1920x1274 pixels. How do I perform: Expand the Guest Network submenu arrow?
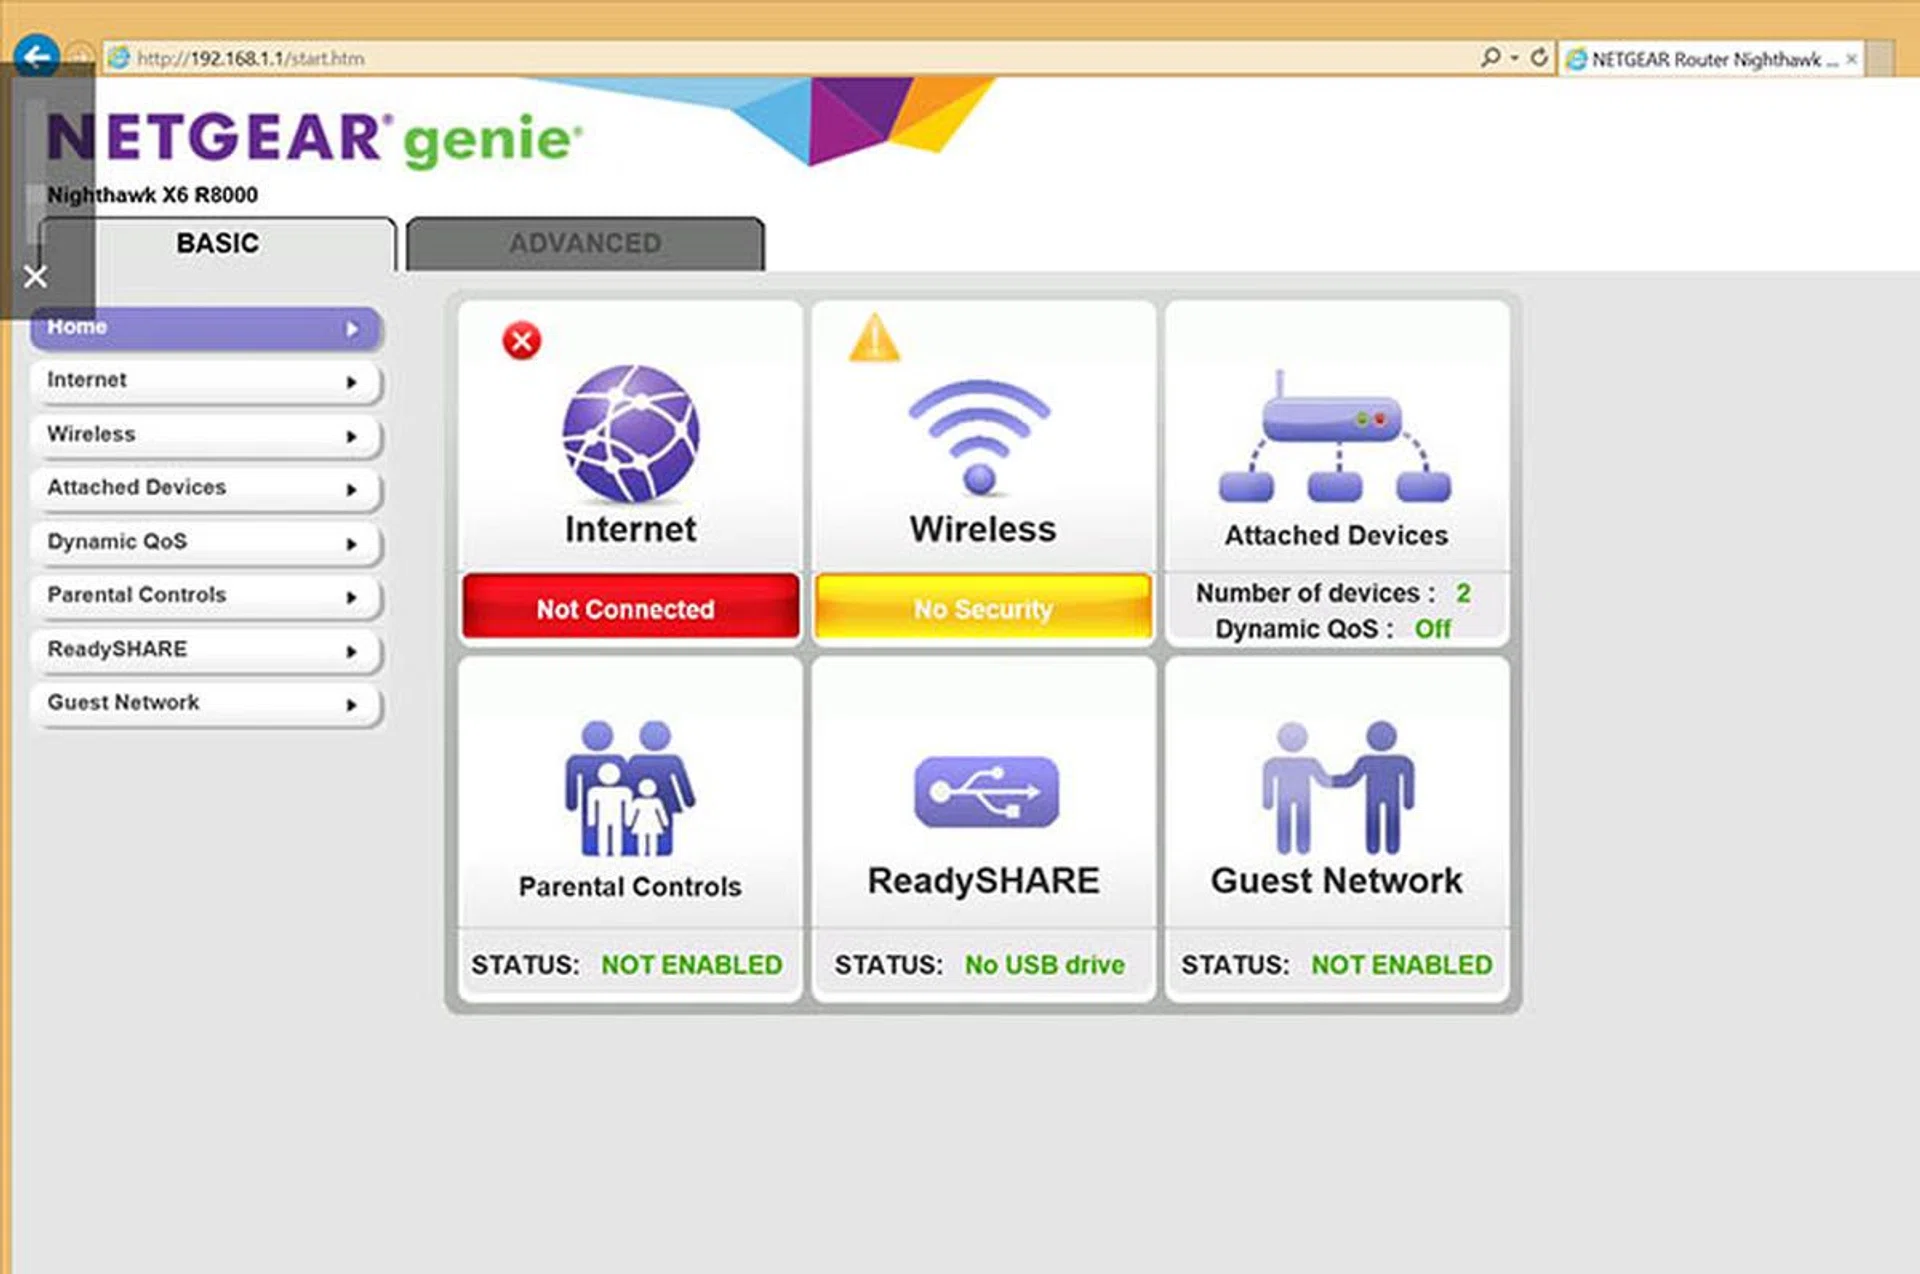pos(351,705)
